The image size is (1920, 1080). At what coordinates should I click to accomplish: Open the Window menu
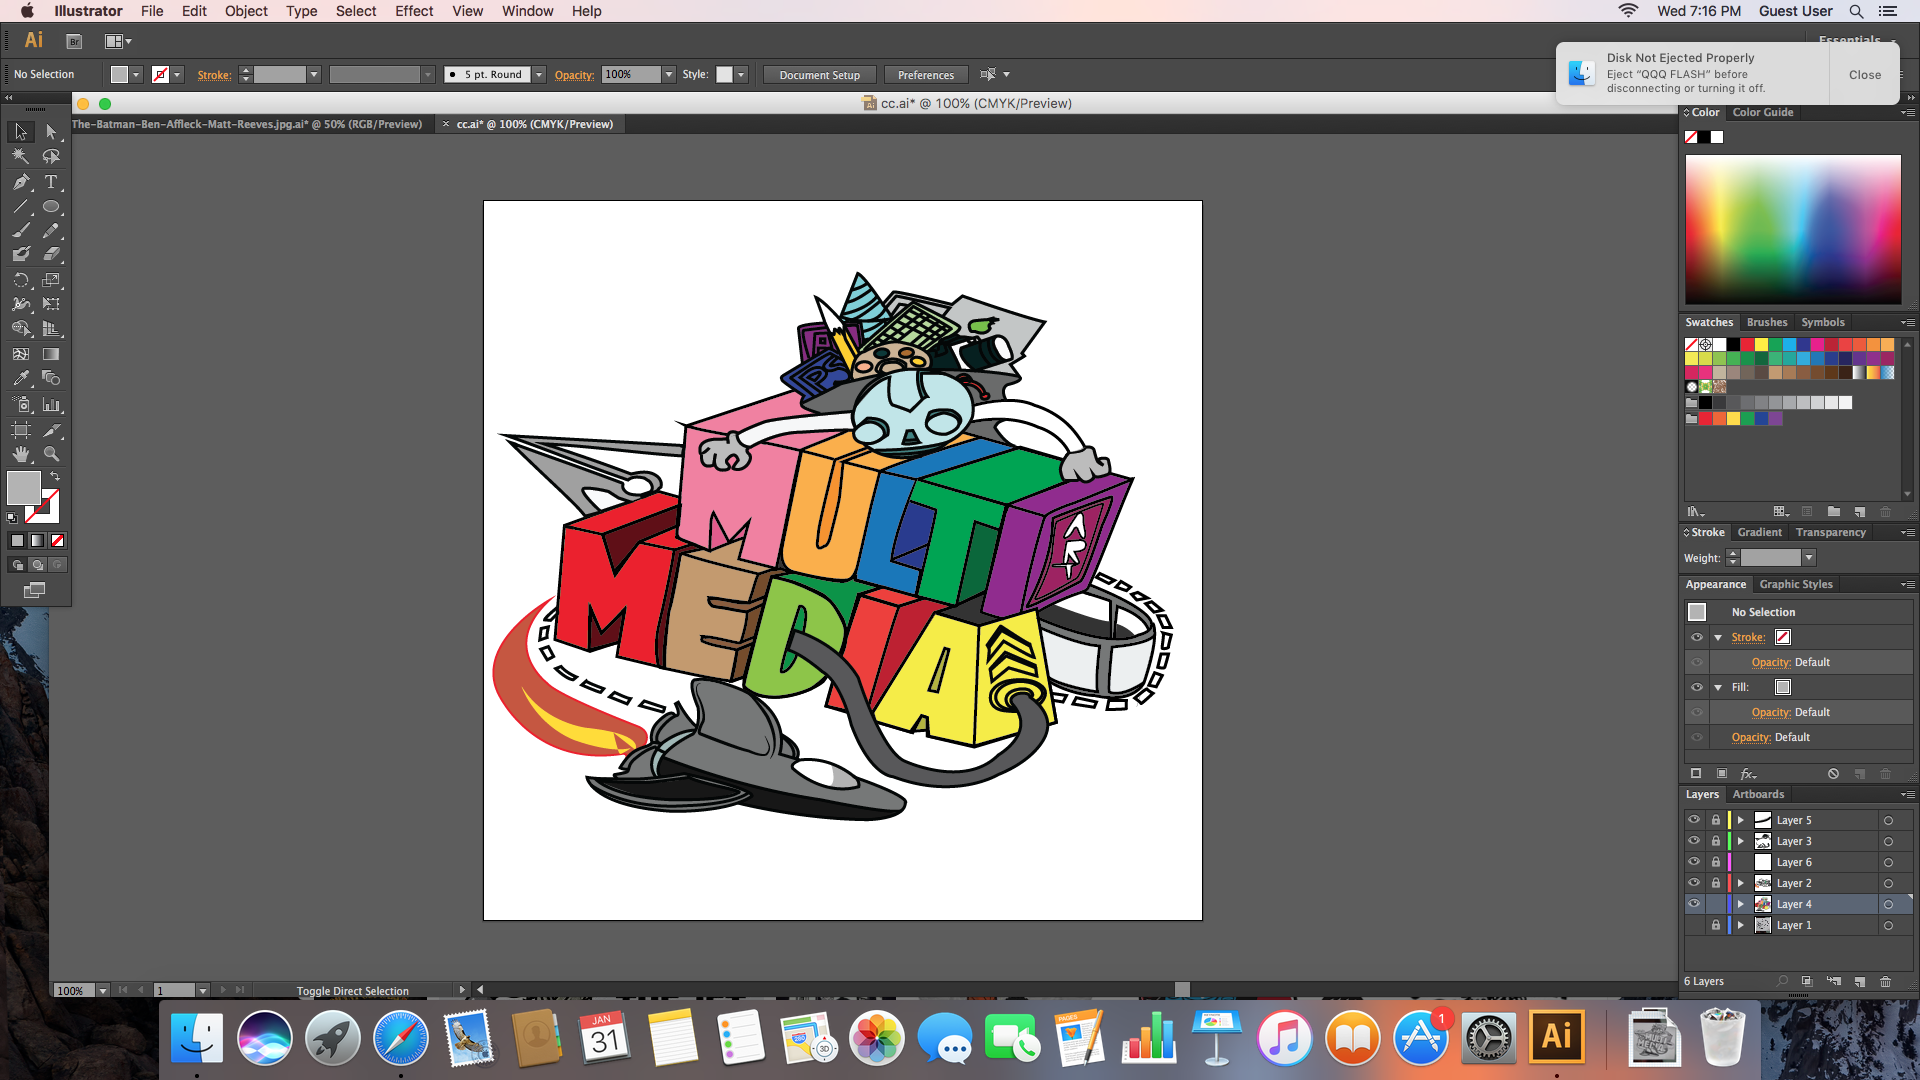pos(527,11)
